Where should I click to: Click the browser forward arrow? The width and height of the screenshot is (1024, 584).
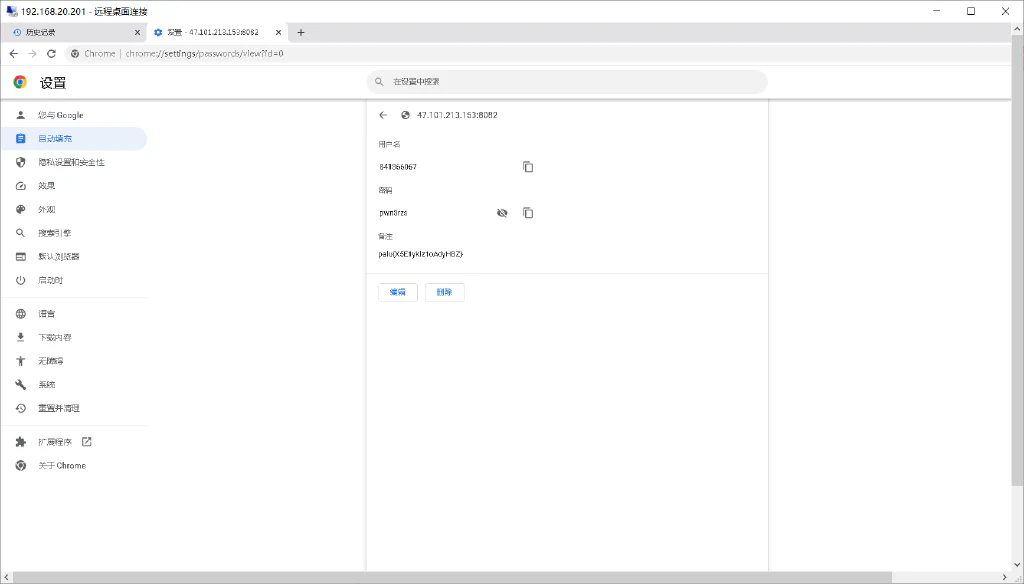tap(33, 54)
